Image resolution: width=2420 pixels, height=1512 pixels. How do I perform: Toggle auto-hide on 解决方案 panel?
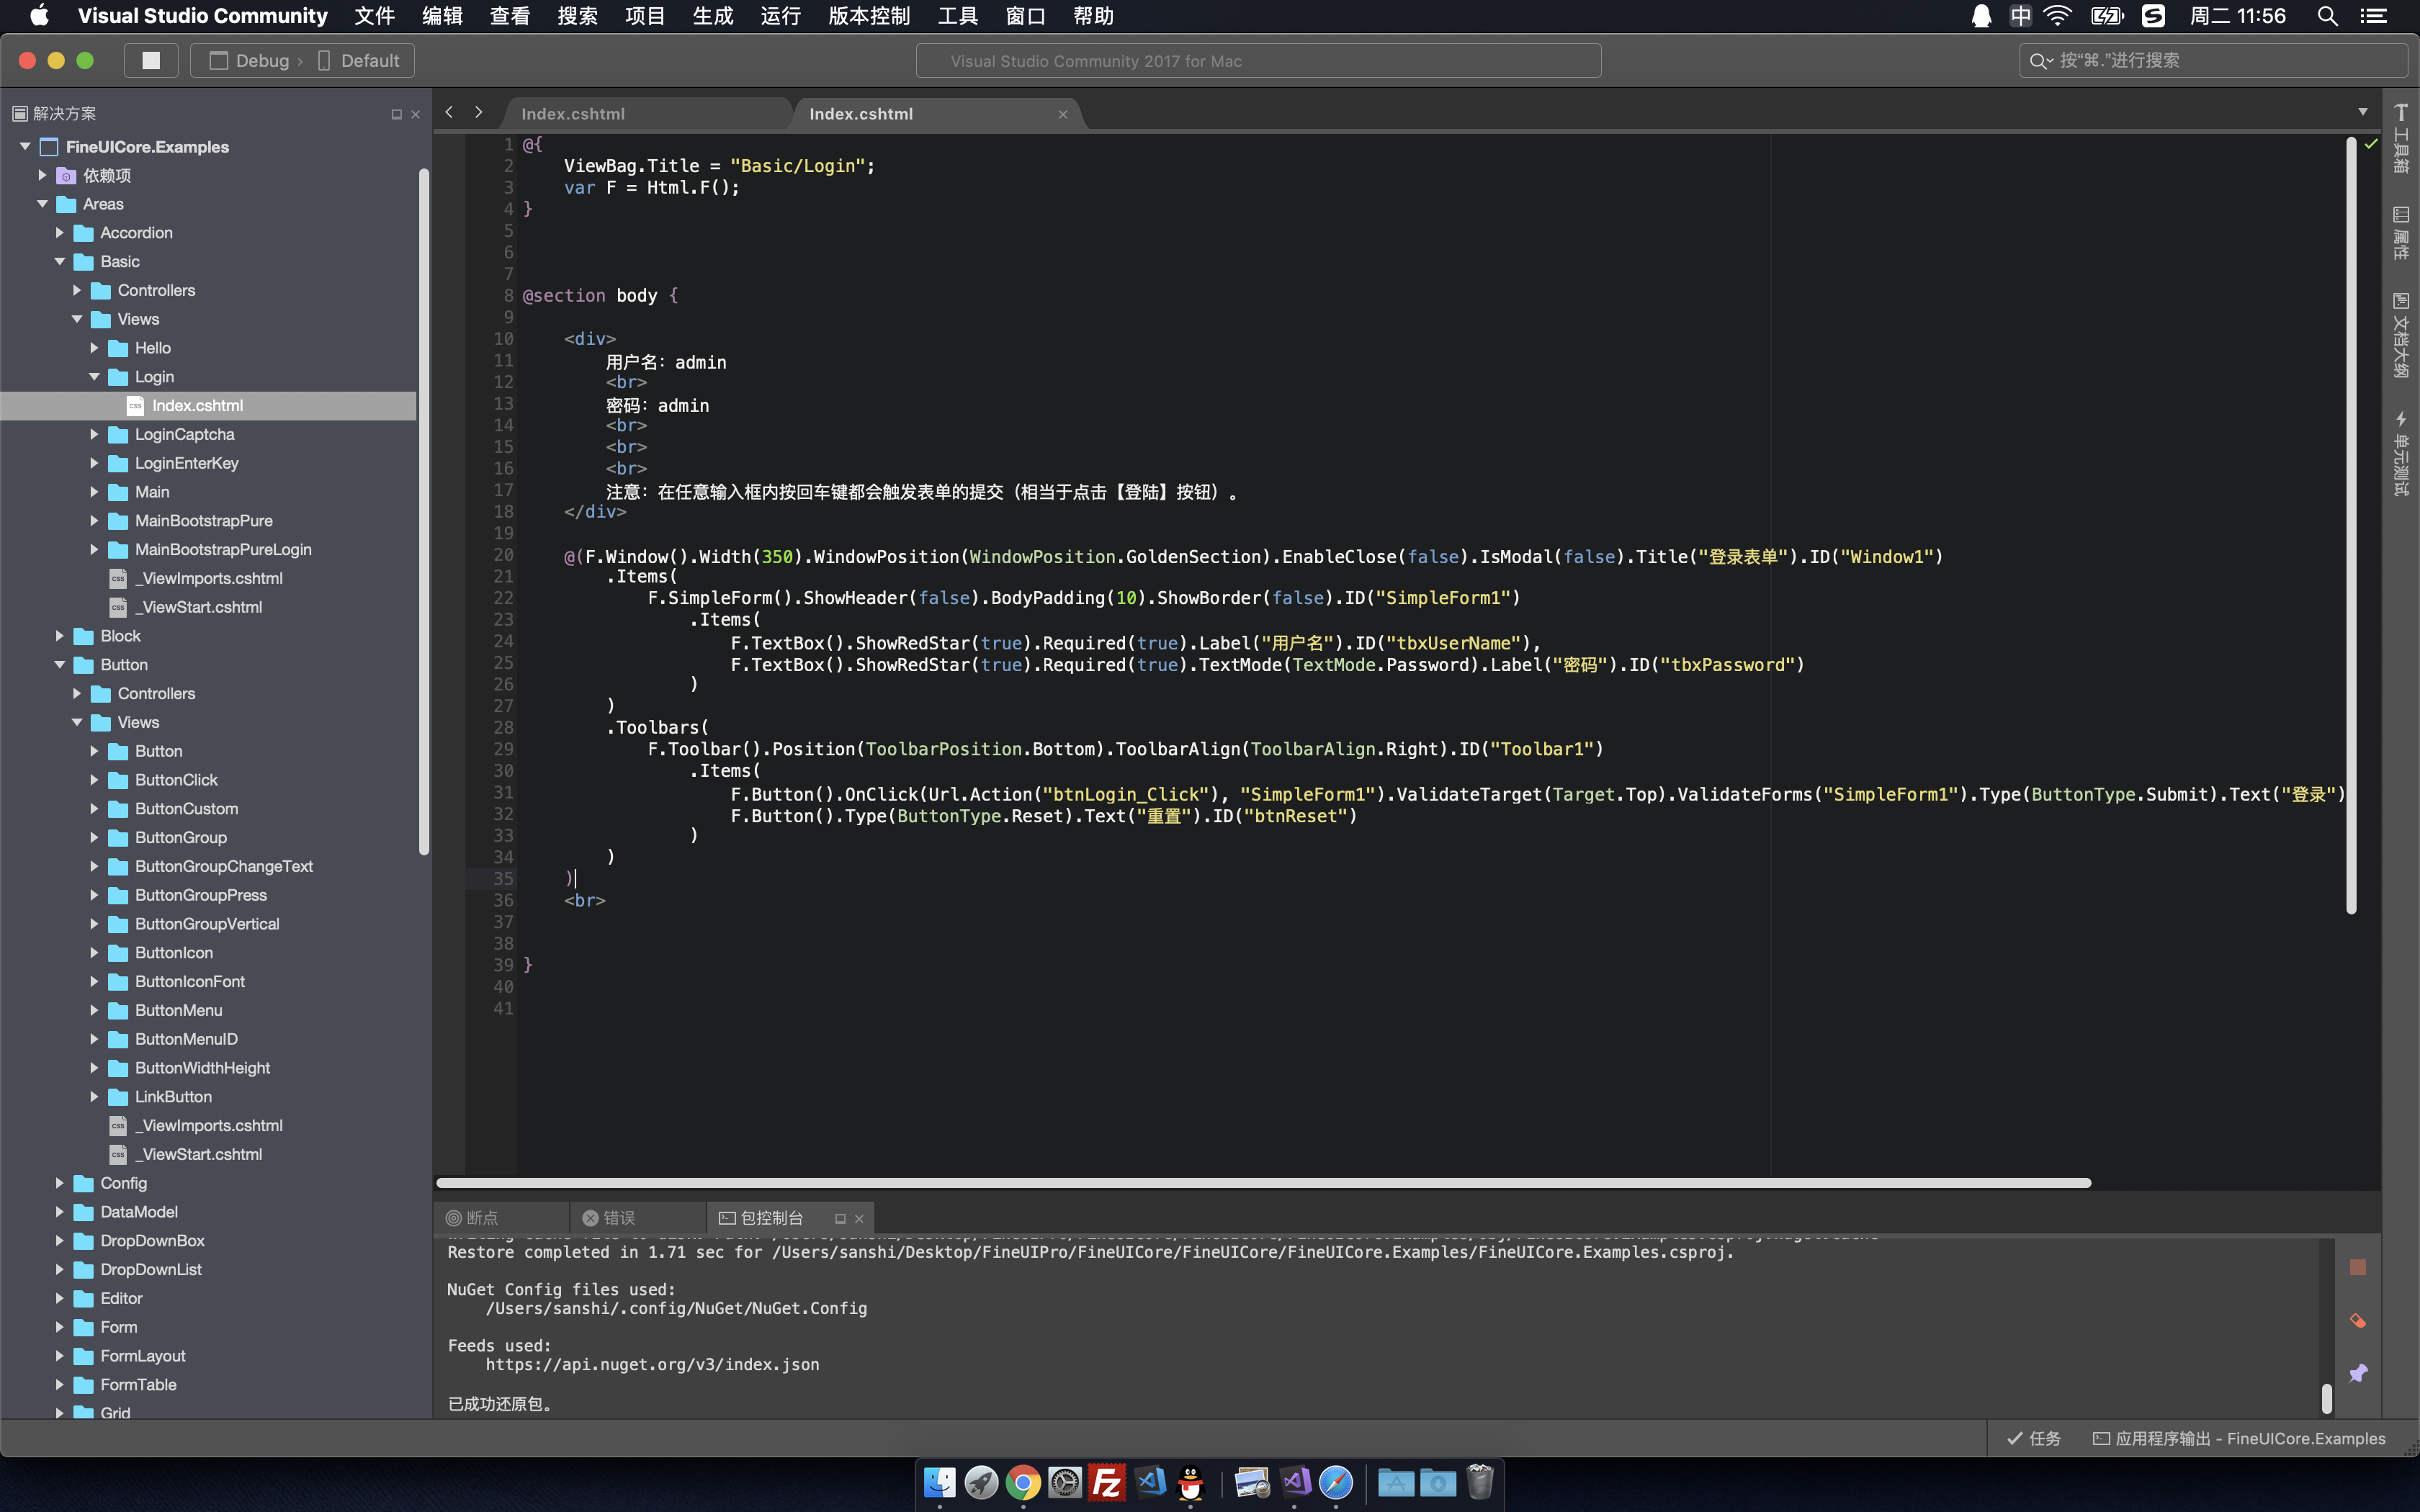pyautogui.click(x=396, y=114)
